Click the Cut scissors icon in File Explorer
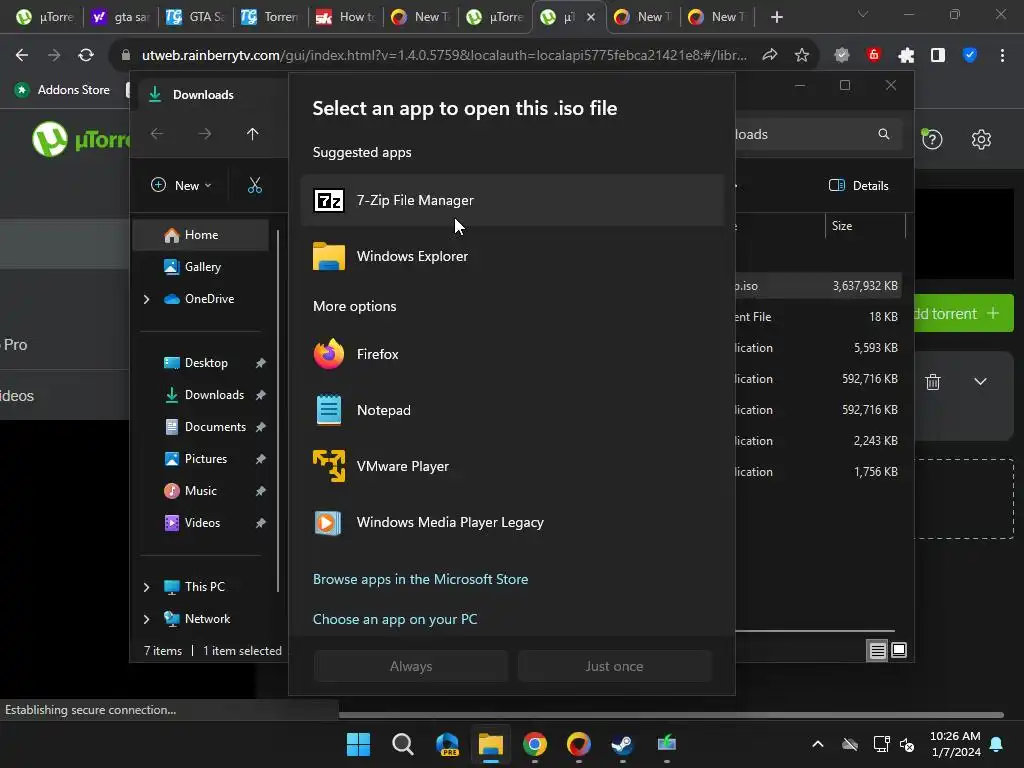 coord(255,185)
